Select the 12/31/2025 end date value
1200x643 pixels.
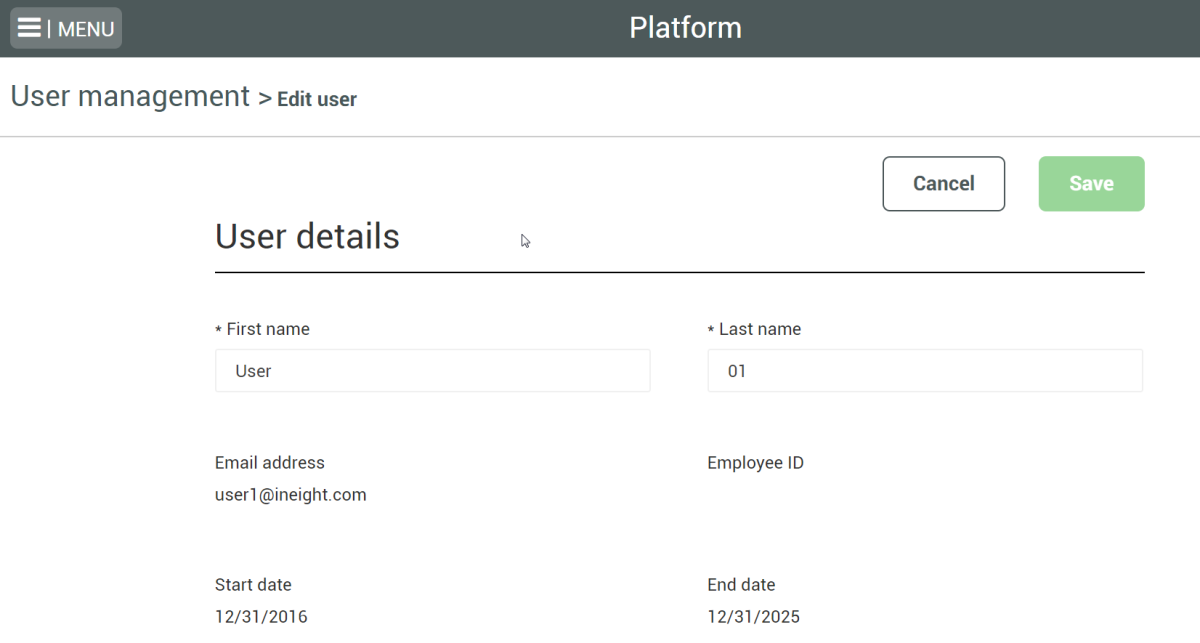(x=753, y=617)
